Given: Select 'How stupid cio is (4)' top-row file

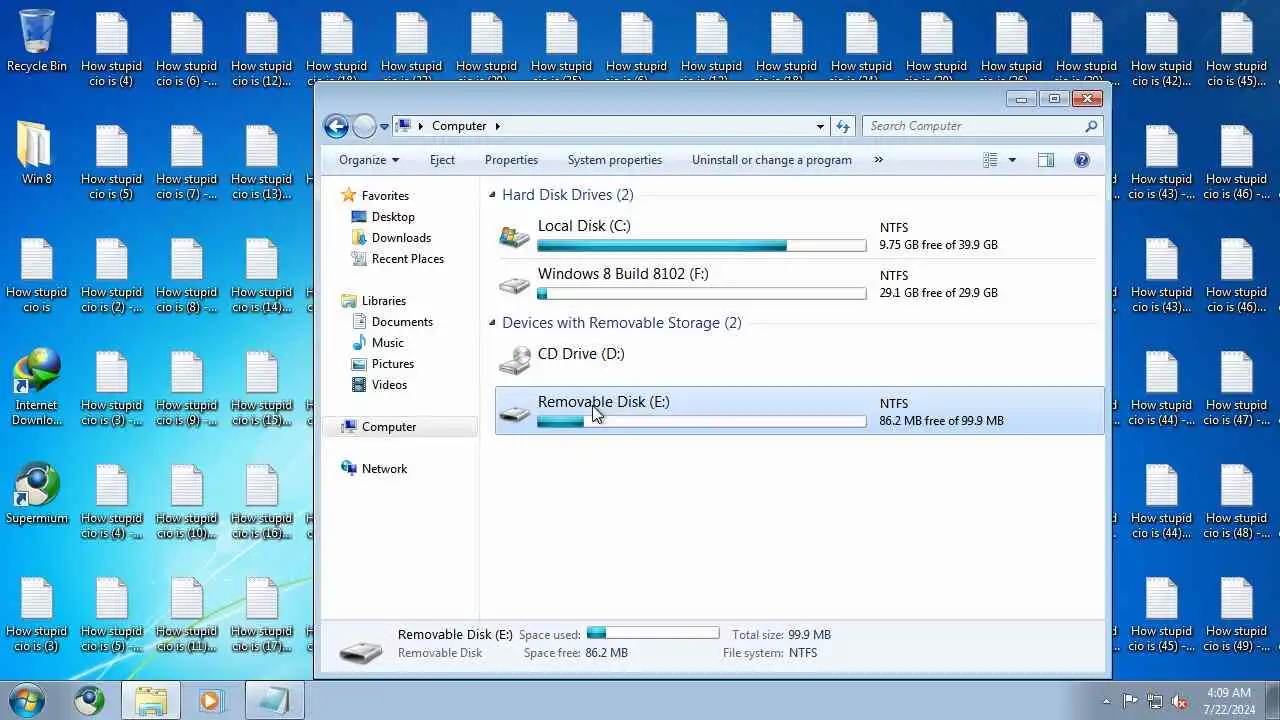Looking at the screenshot, I should [x=112, y=49].
